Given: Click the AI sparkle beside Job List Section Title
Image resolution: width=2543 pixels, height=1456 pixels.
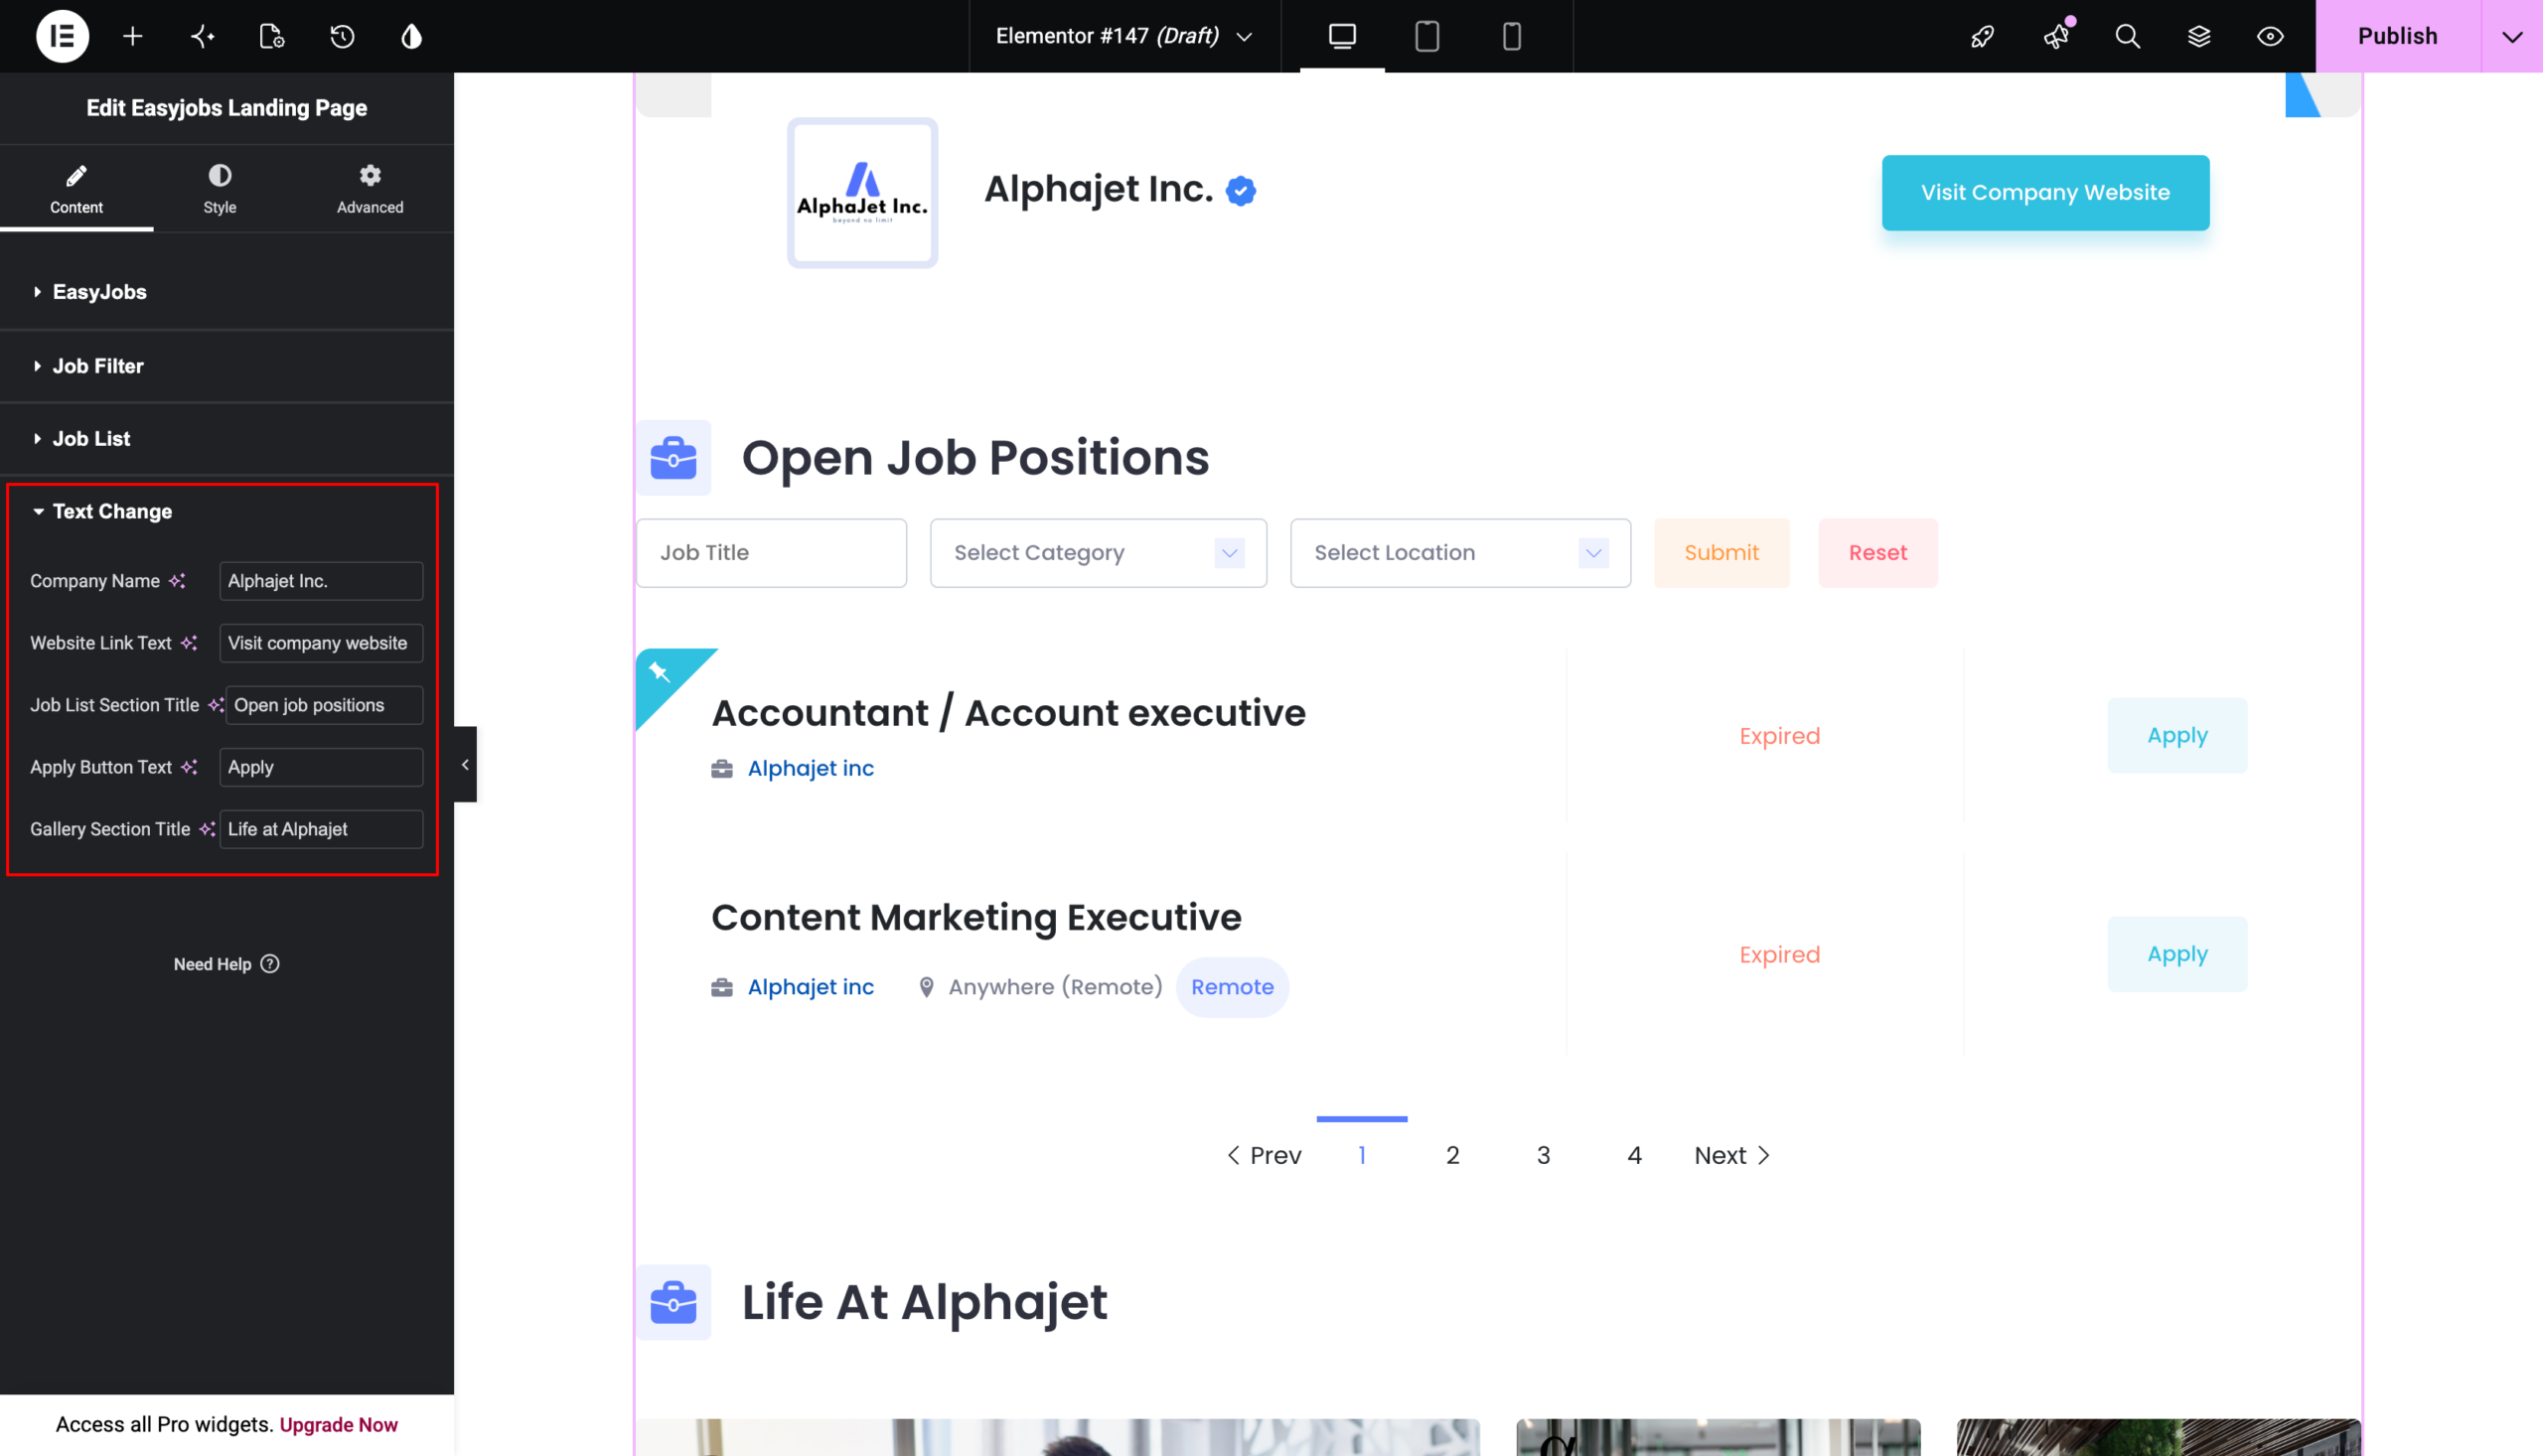Looking at the screenshot, I should point(215,705).
